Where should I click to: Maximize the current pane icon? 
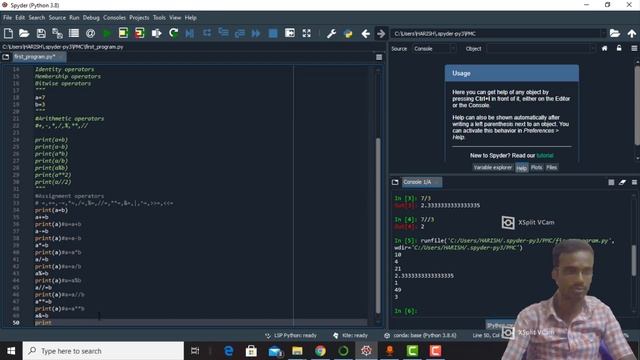coord(290,33)
